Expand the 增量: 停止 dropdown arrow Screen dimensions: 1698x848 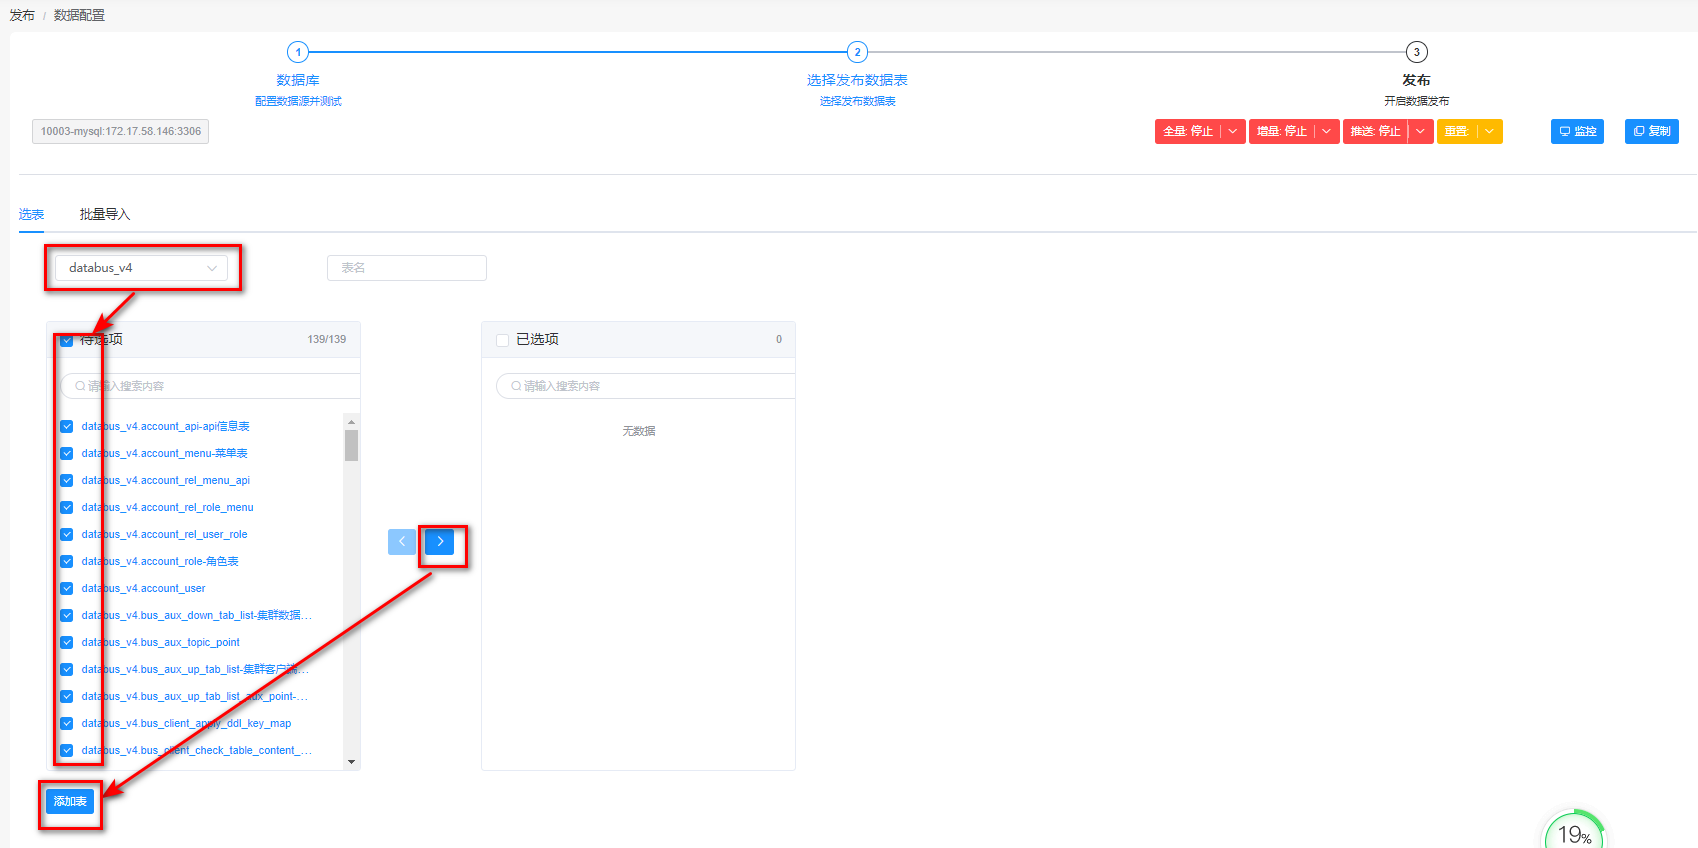[1327, 131]
